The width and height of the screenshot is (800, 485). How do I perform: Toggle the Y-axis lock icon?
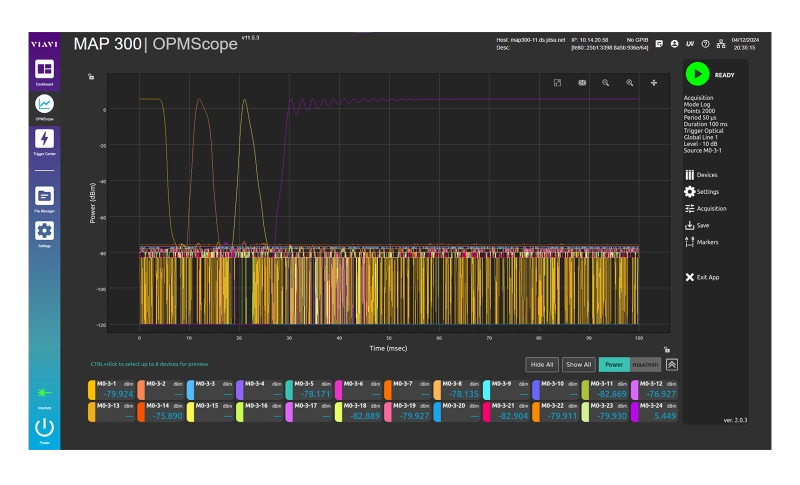[x=91, y=76]
